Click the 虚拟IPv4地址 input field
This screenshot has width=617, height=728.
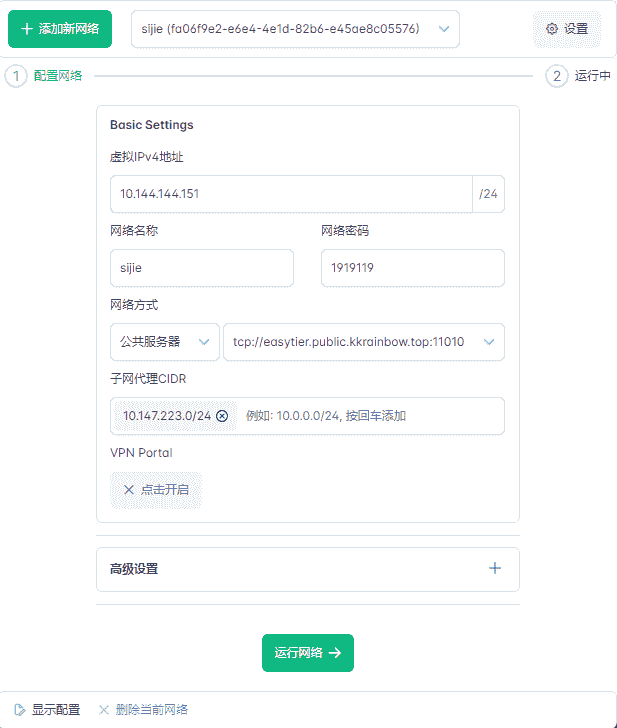(290, 194)
